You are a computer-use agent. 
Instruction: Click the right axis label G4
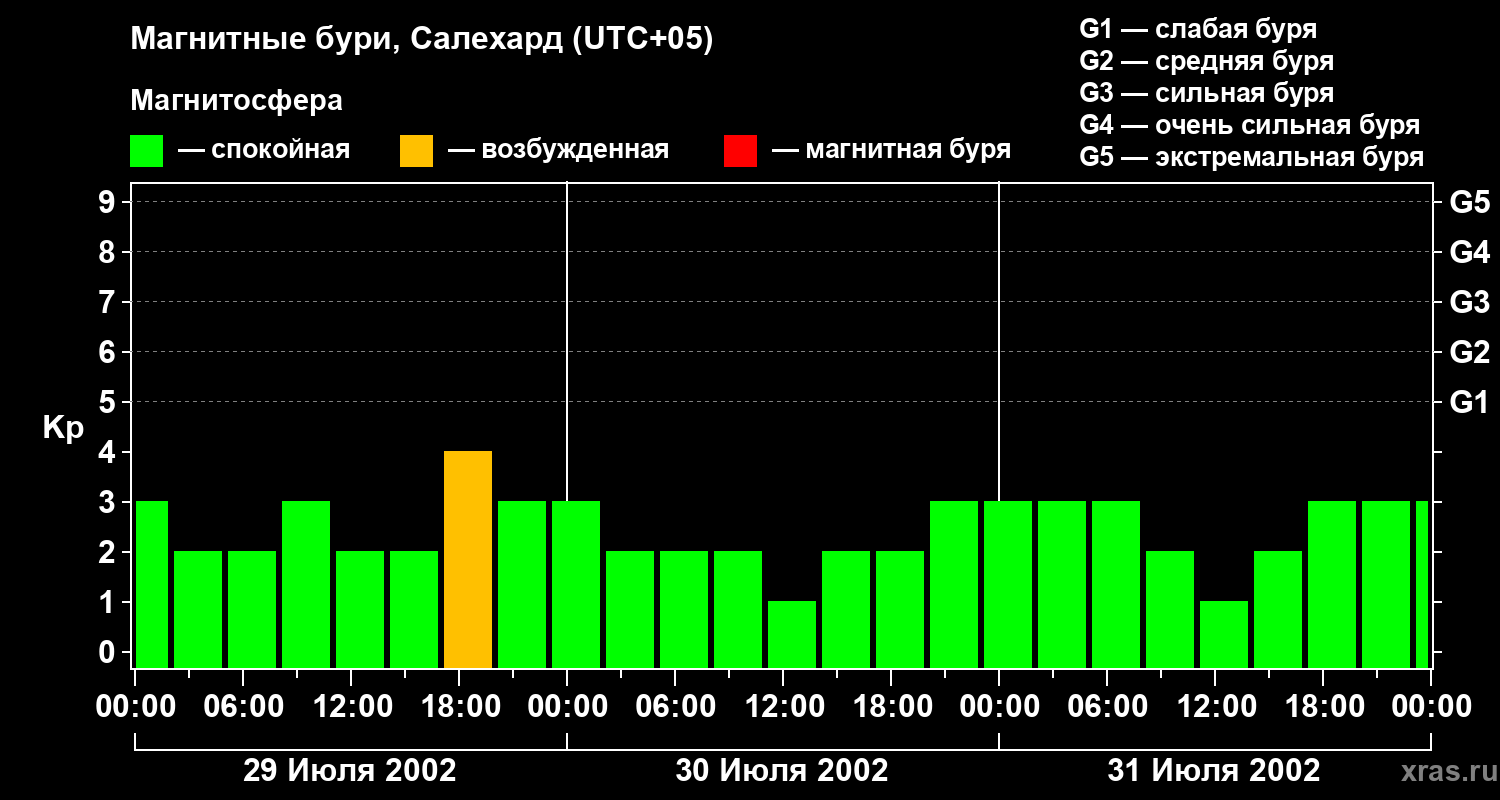(x=1469, y=252)
